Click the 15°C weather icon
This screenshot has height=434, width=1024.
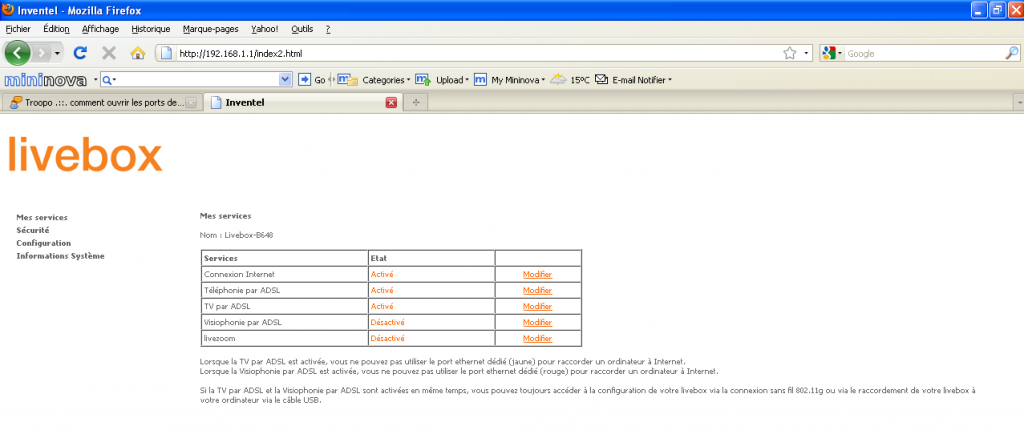pyautogui.click(x=558, y=80)
